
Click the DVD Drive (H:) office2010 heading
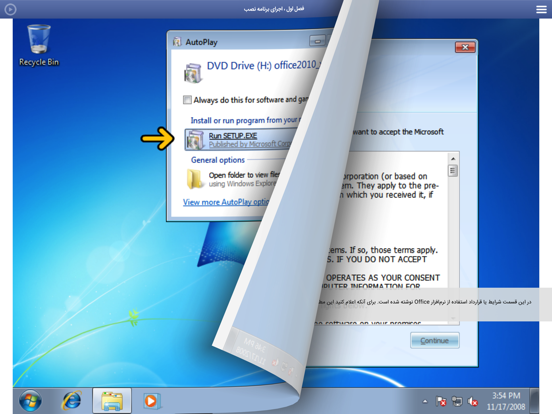(x=264, y=65)
